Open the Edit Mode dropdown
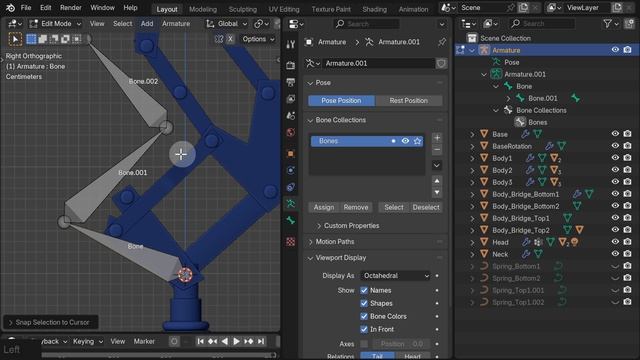640x360 pixels. coord(56,24)
